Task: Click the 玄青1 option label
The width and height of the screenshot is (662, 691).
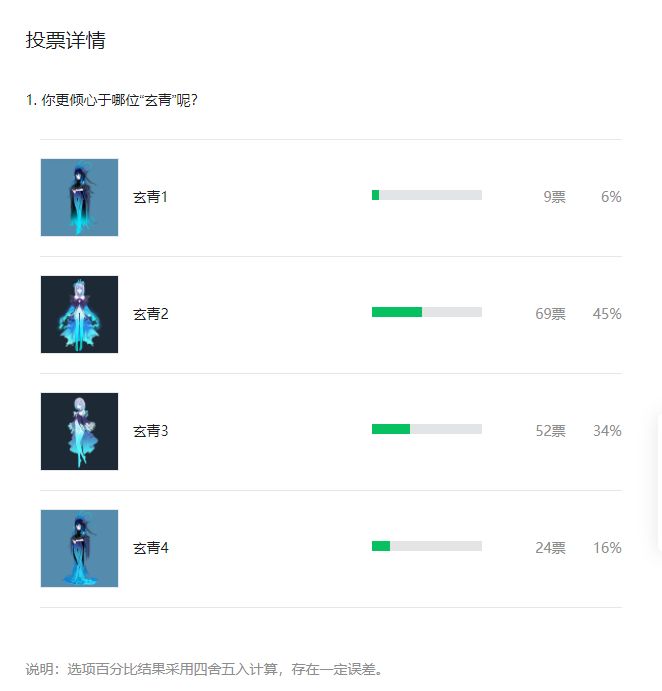Action: [x=150, y=197]
